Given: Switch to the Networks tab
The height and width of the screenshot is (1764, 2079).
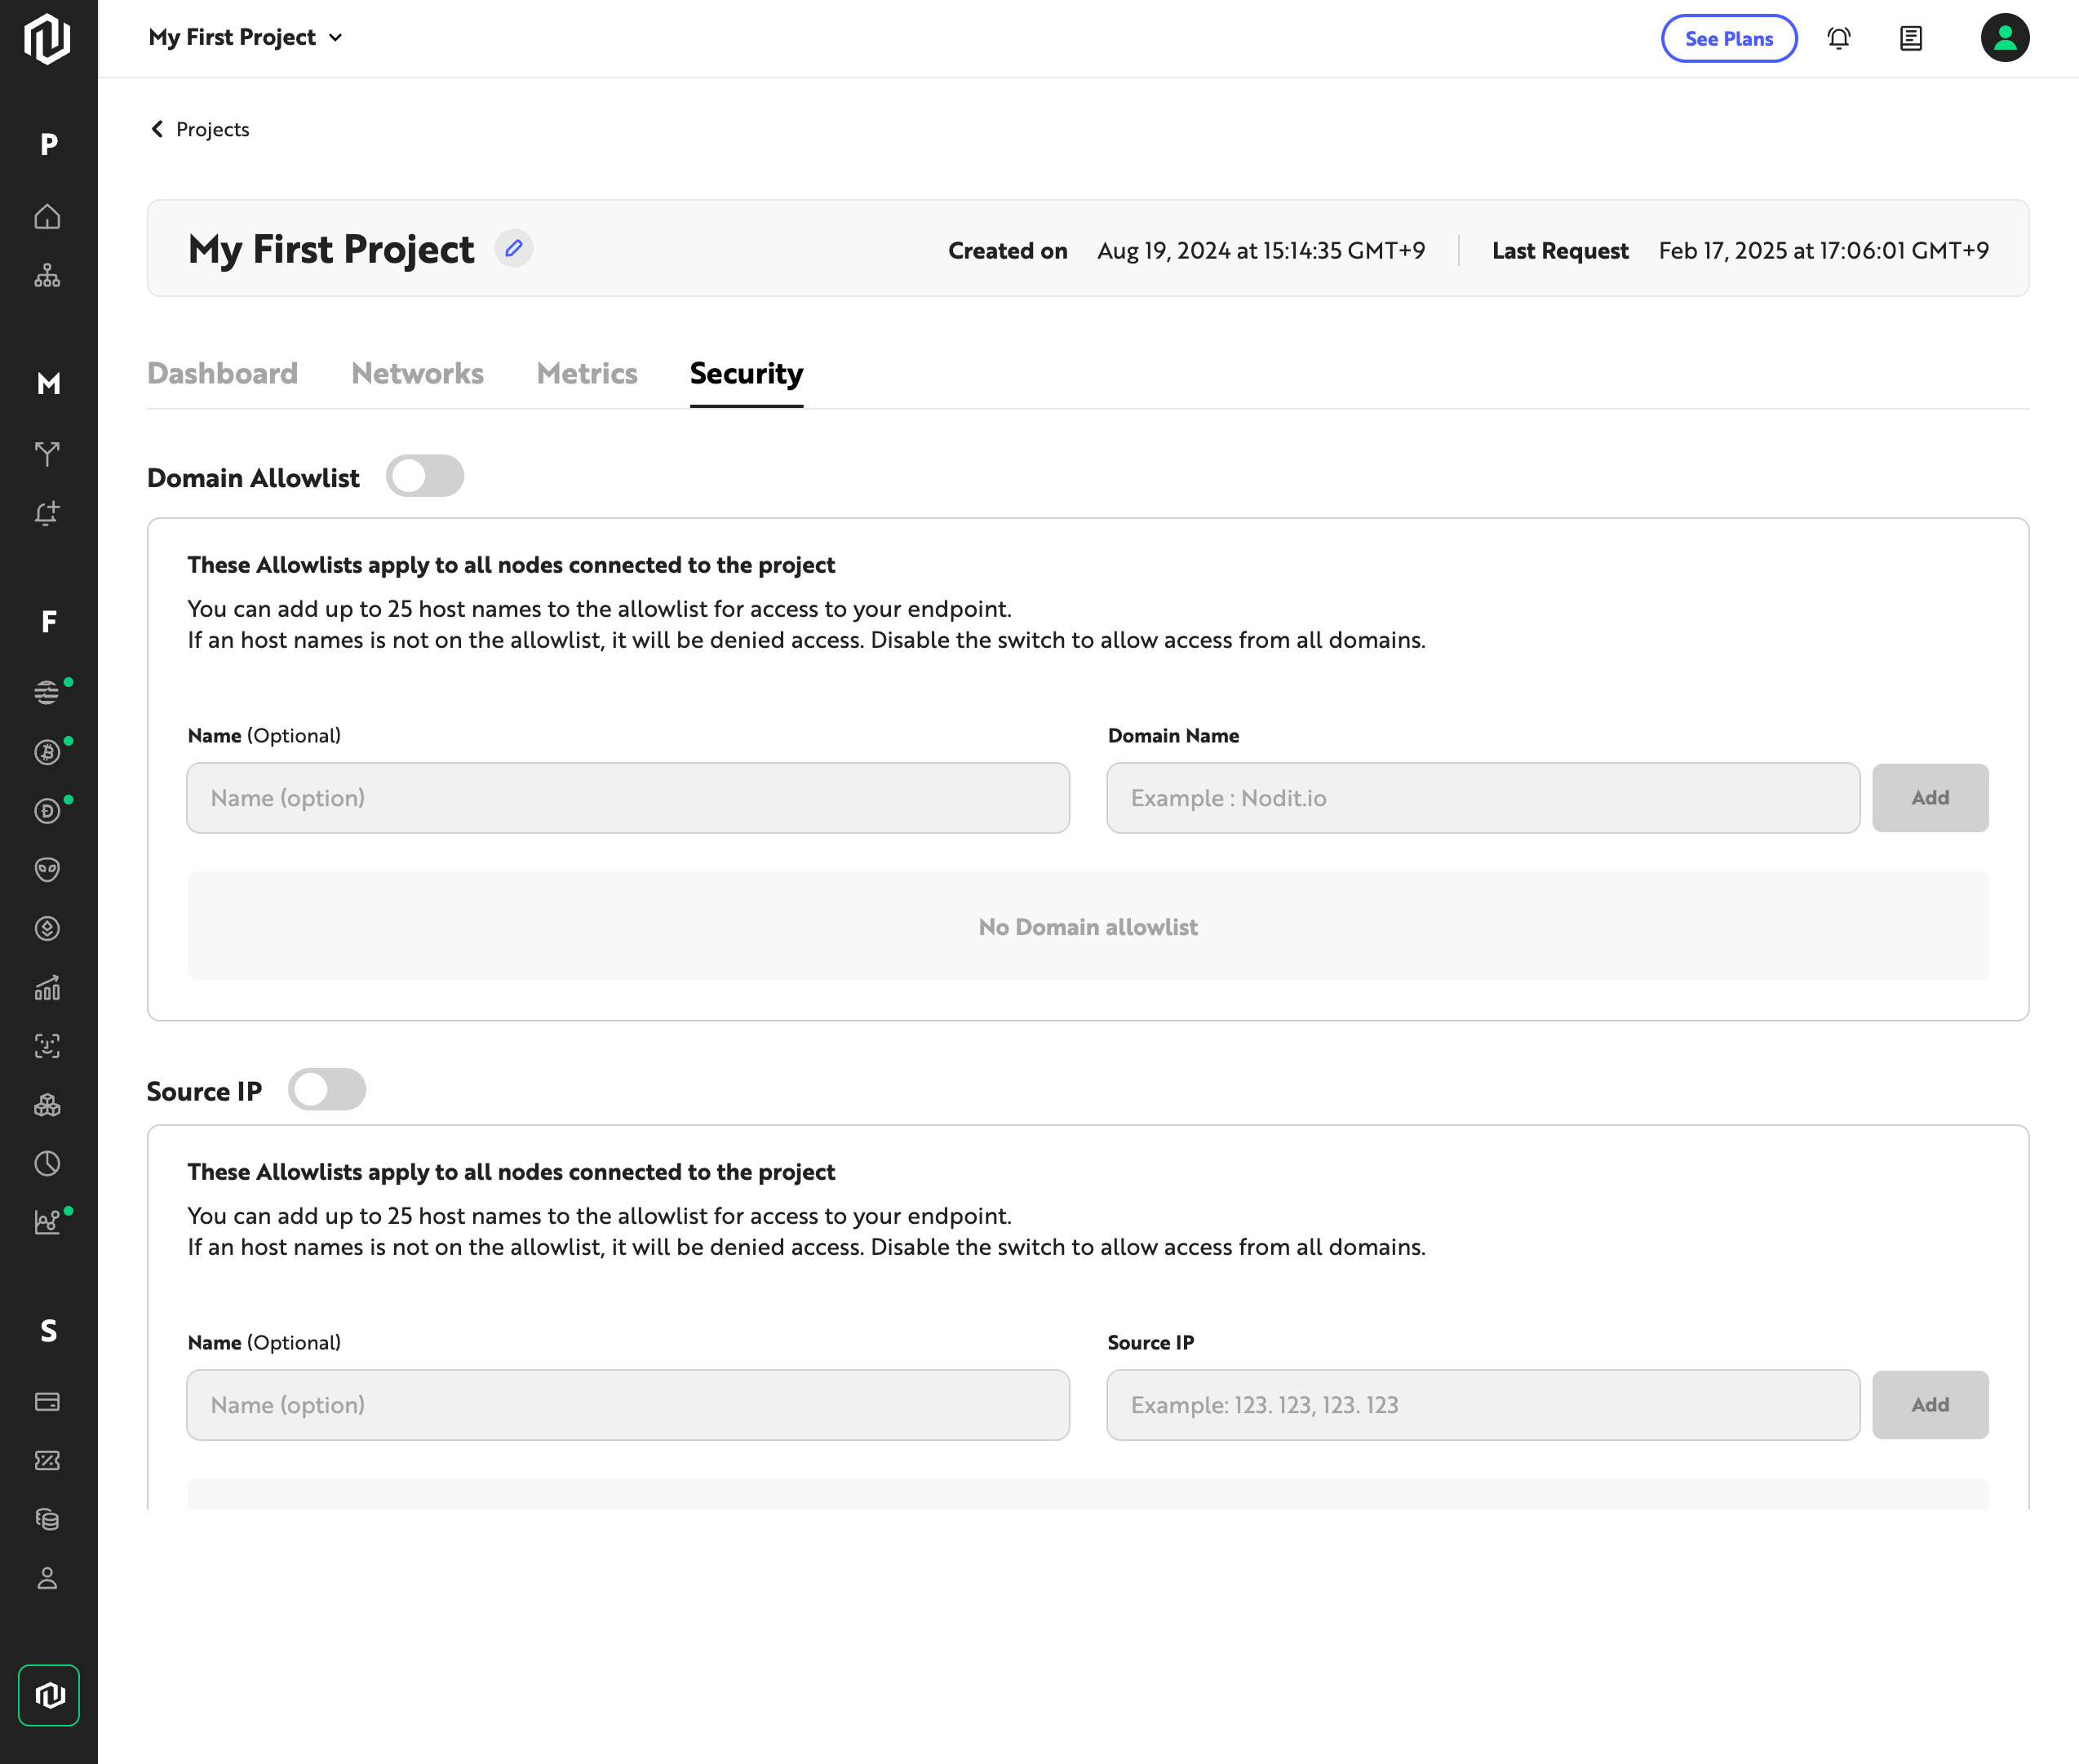Looking at the screenshot, I should tap(417, 373).
